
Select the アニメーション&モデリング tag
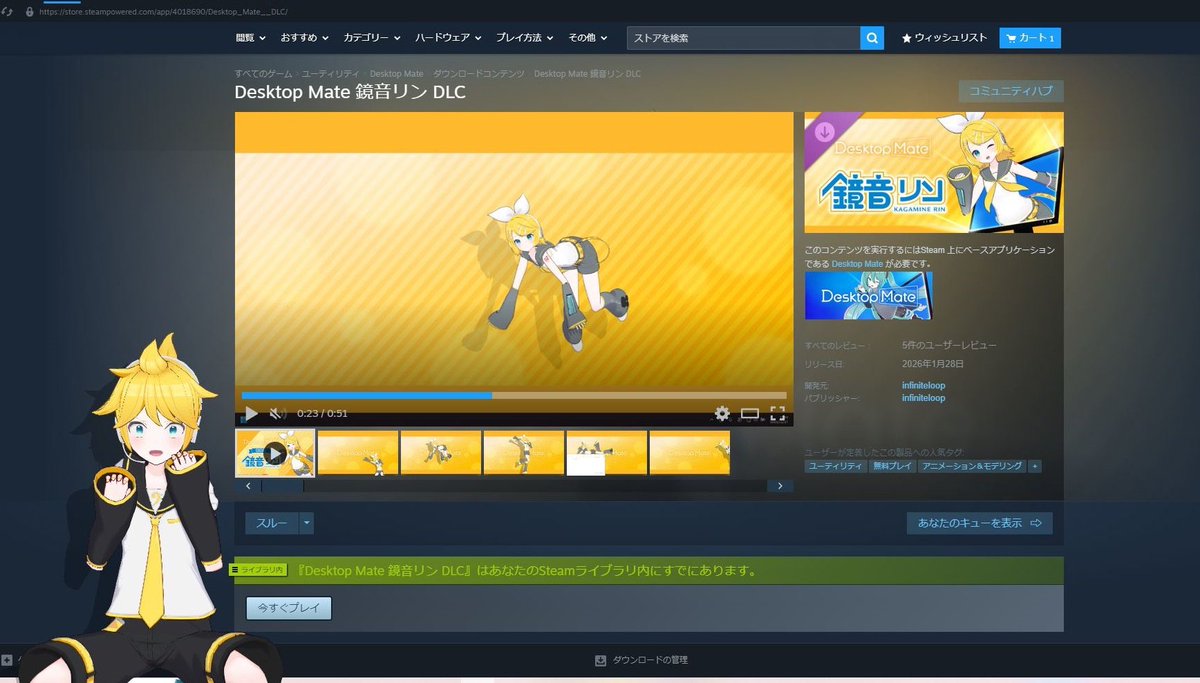coord(972,466)
